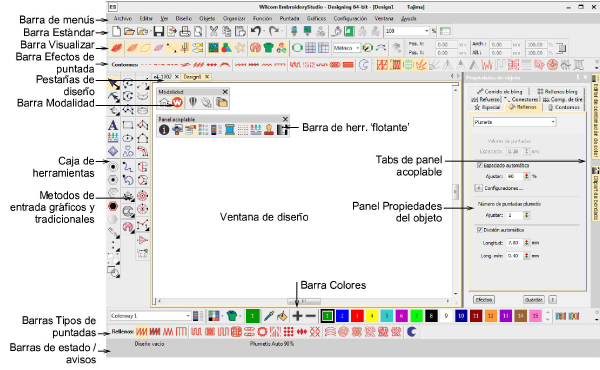
Task: Switch to the Corrido de bling tab
Action: (500, 91)
